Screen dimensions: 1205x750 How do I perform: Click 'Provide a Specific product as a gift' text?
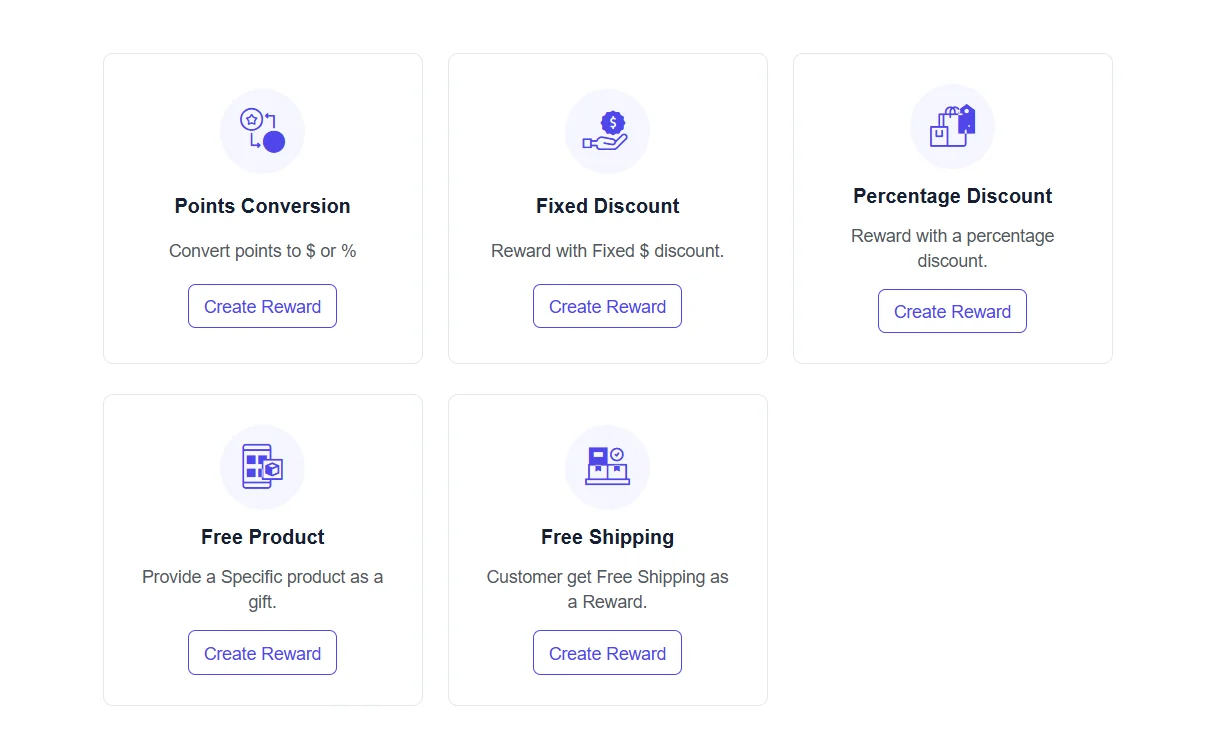click(x=262, y=589)
